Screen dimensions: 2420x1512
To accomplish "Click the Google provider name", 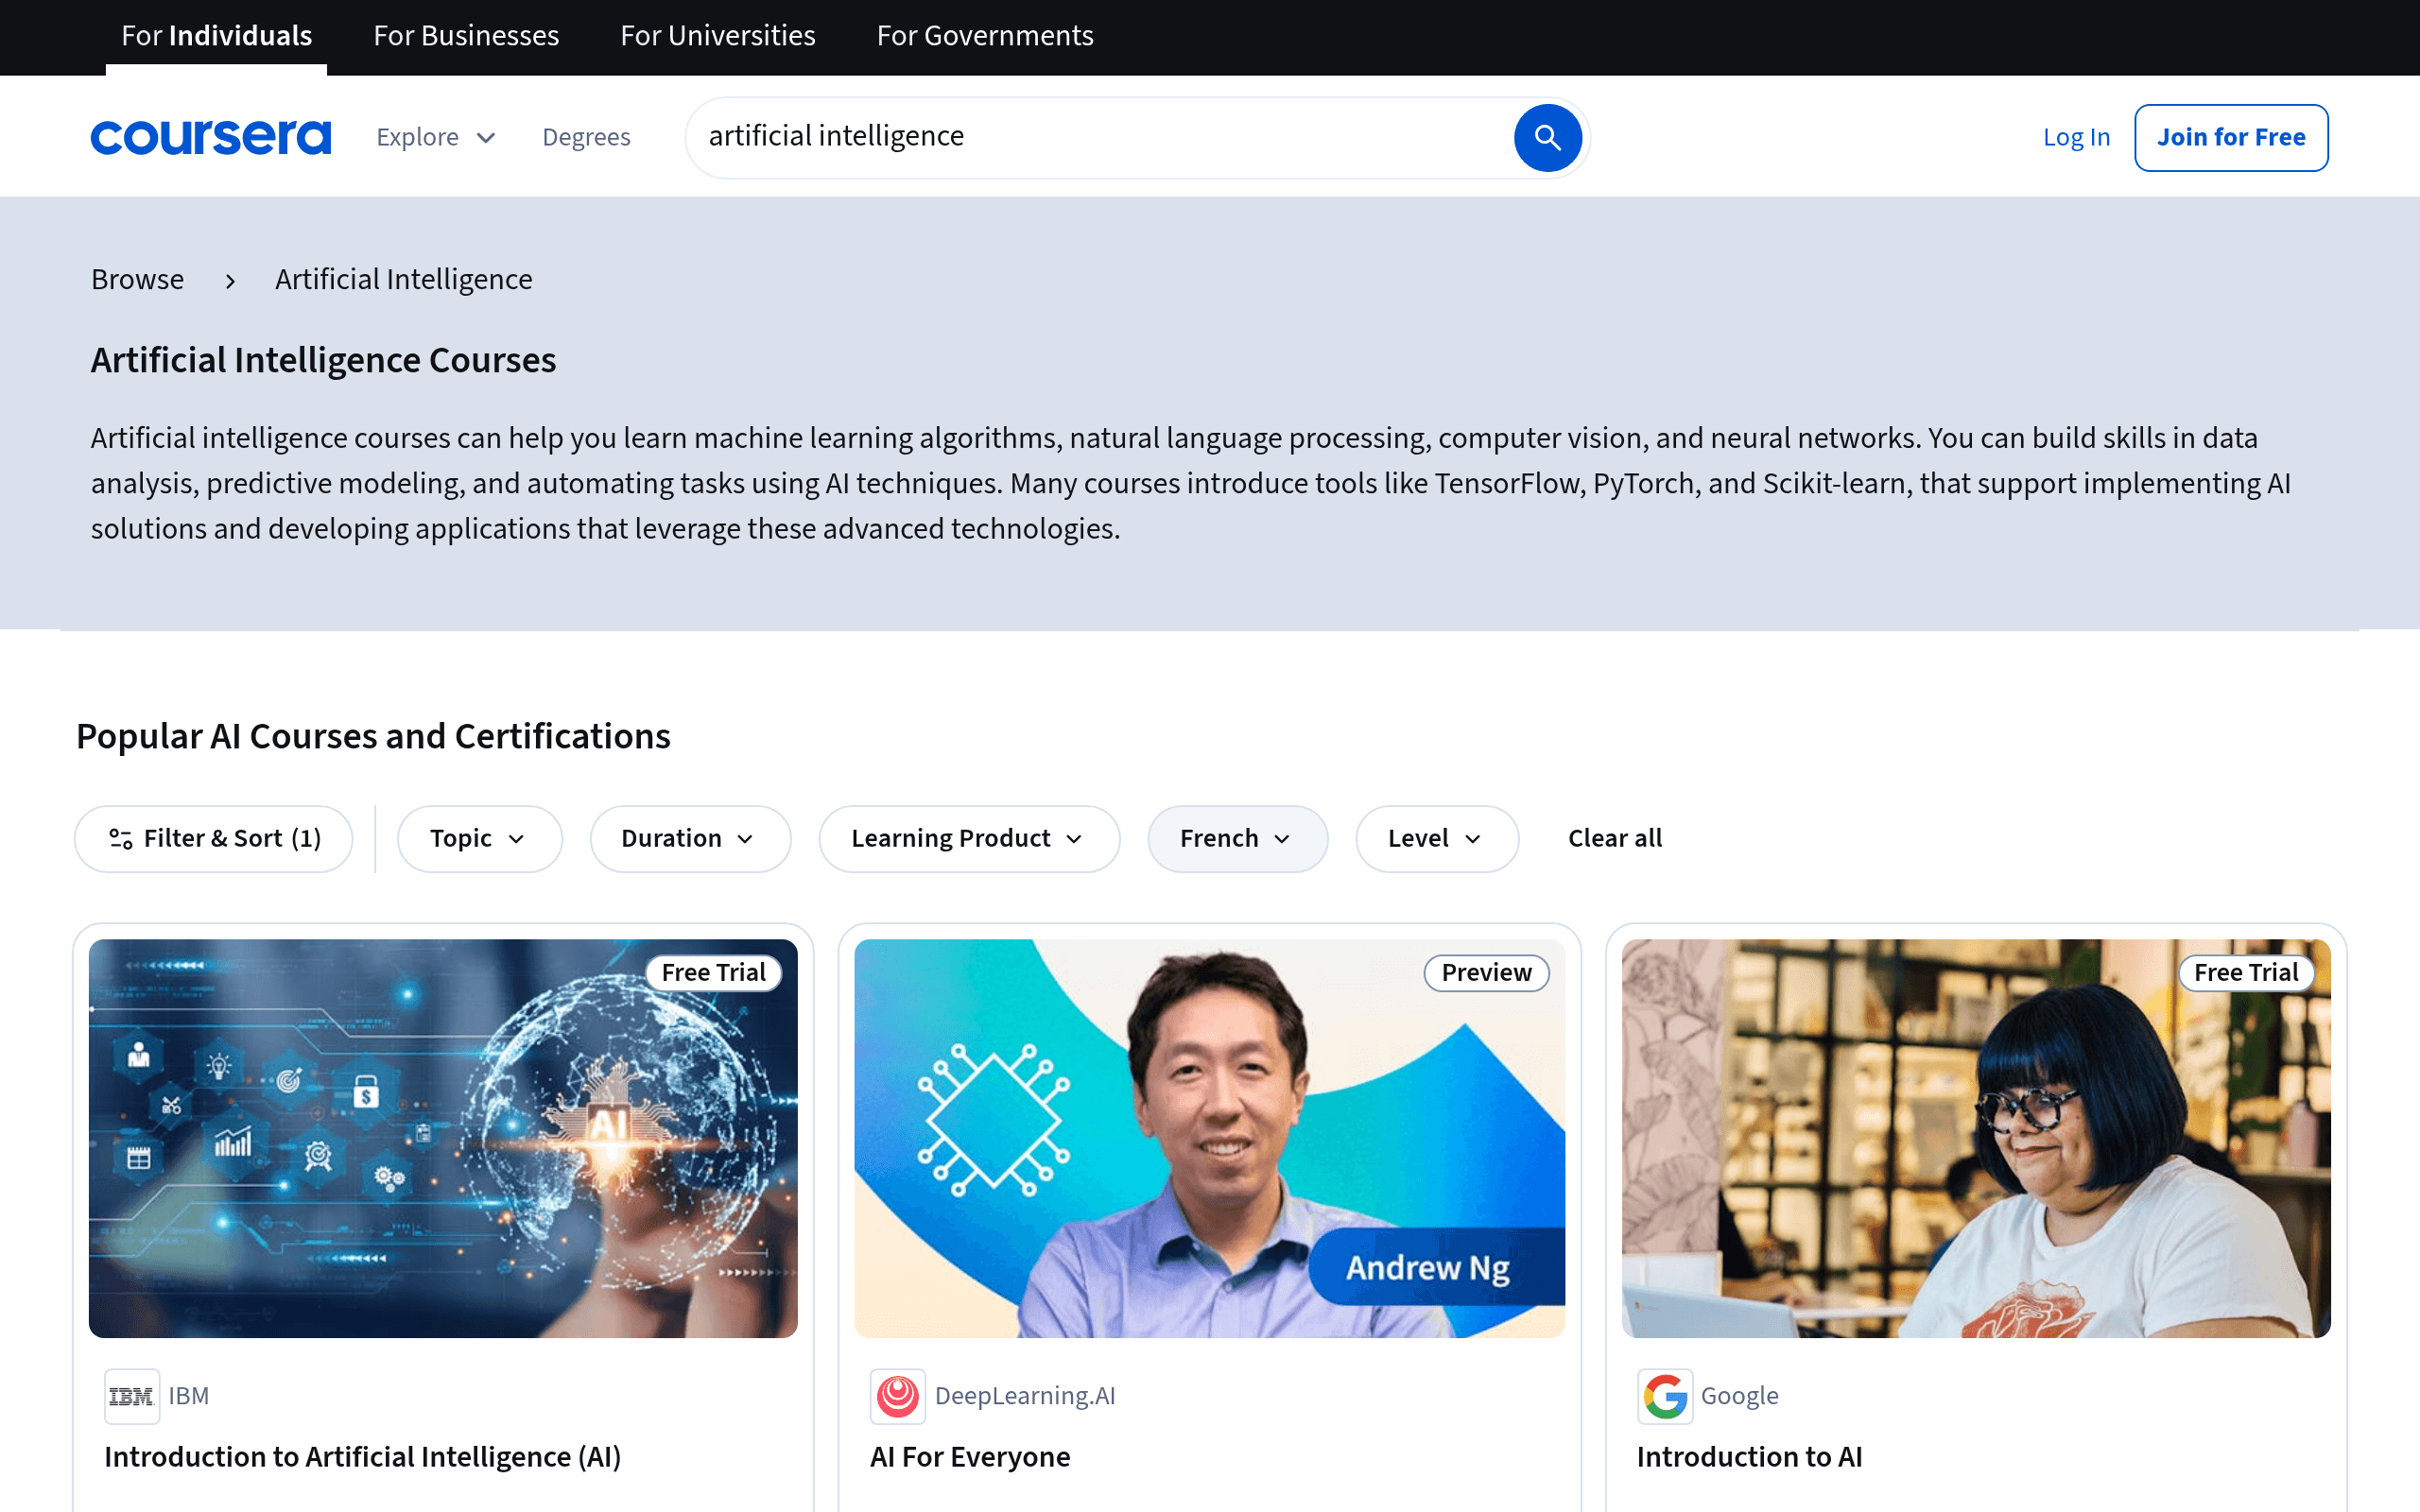I will [x=1739, y=1396].
